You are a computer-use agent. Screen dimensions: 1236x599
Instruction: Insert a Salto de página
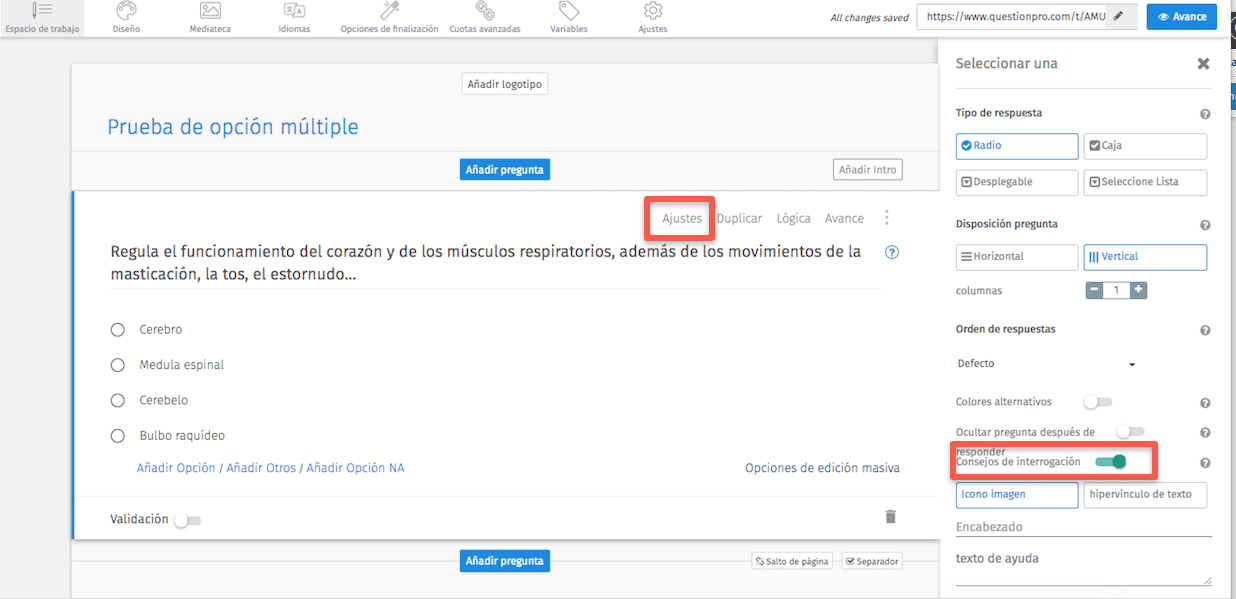tap(792, 561)
